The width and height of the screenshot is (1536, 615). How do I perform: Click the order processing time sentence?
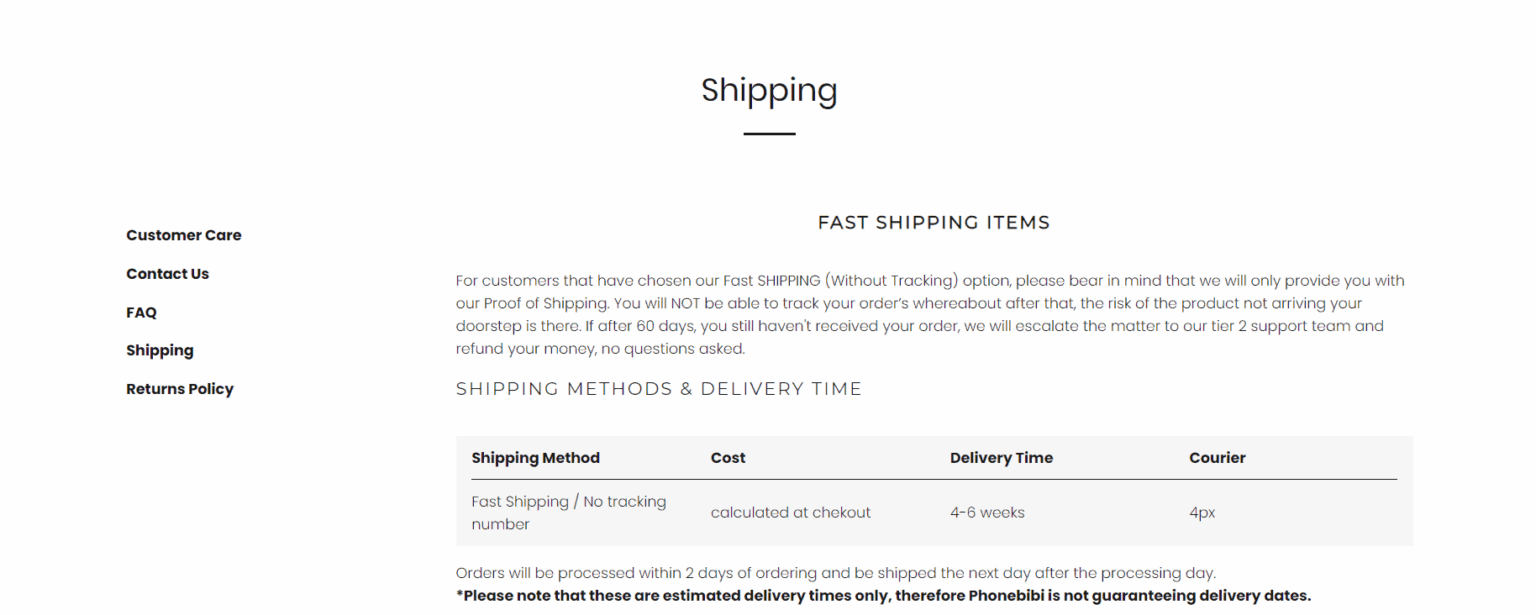point(835,573)
